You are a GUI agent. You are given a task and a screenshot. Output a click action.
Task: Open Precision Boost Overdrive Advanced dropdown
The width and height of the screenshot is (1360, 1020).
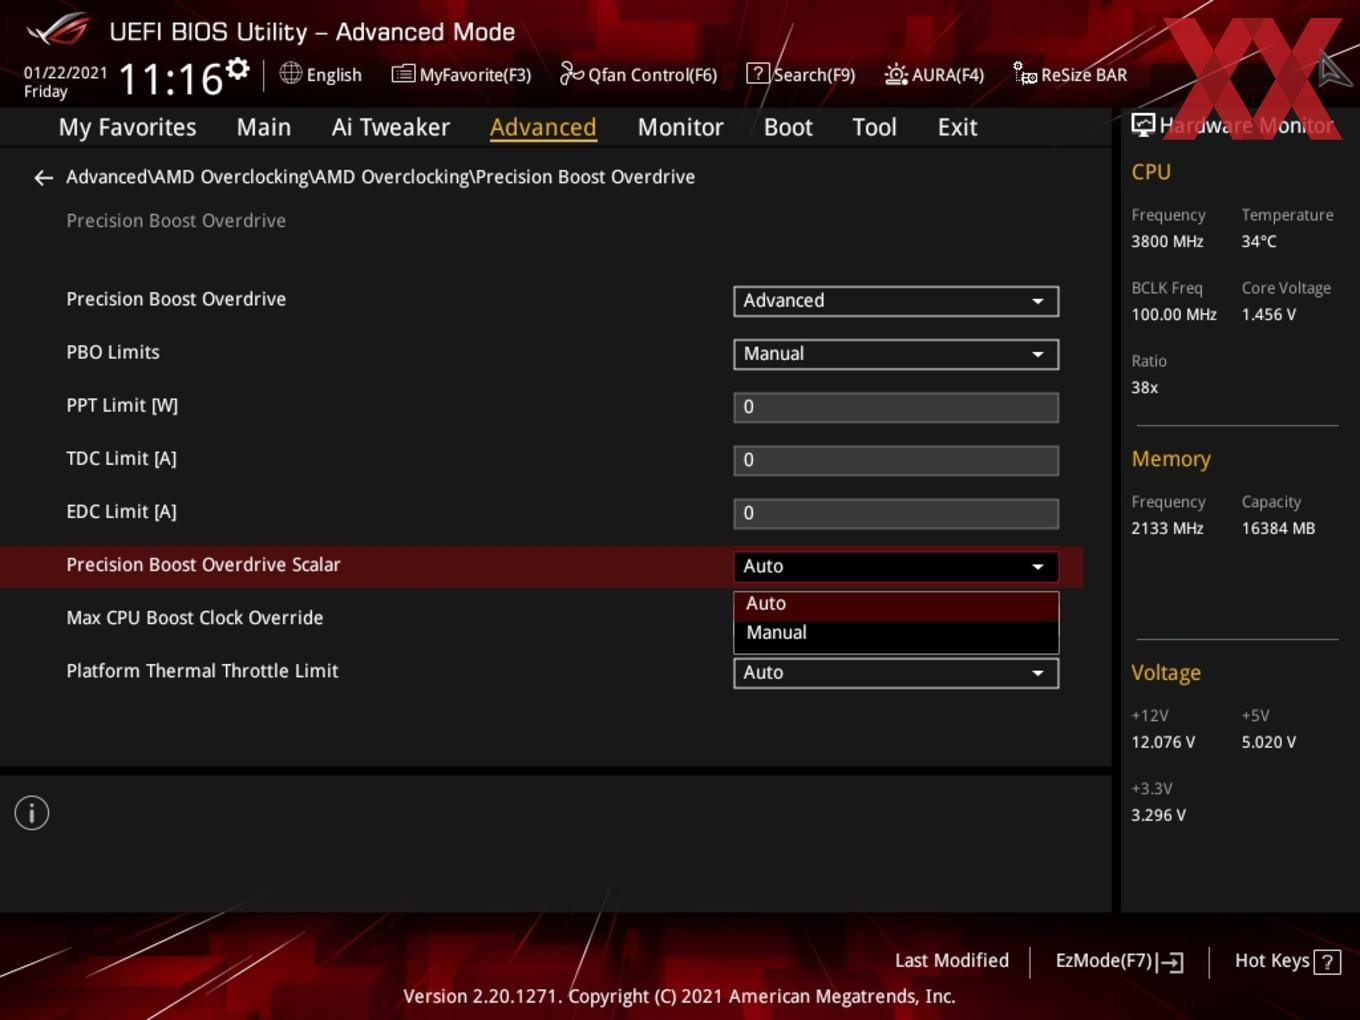click(896, 301)
